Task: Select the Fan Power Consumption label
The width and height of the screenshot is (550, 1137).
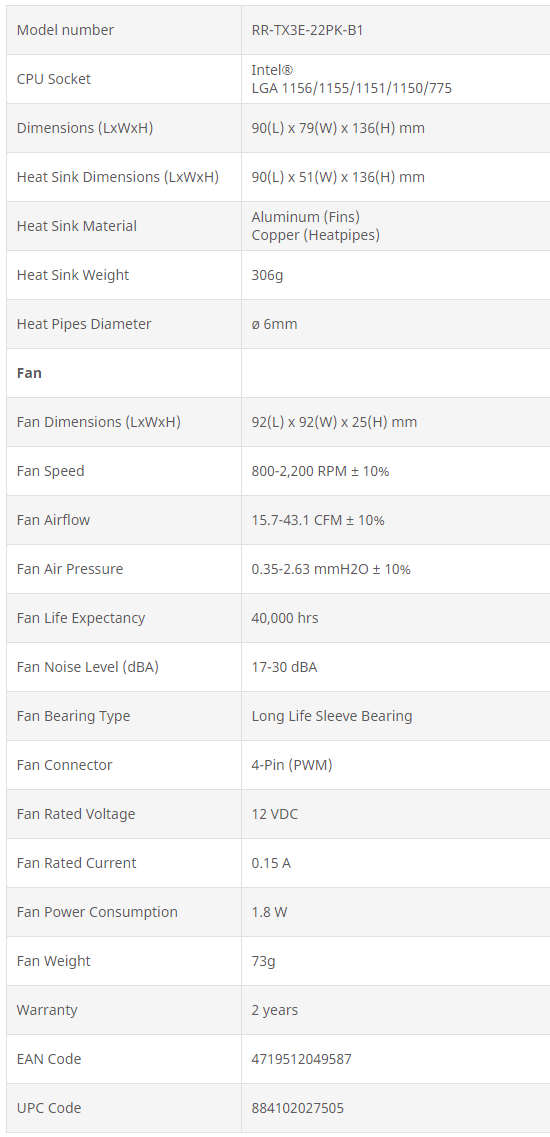Action: (97, 912)
